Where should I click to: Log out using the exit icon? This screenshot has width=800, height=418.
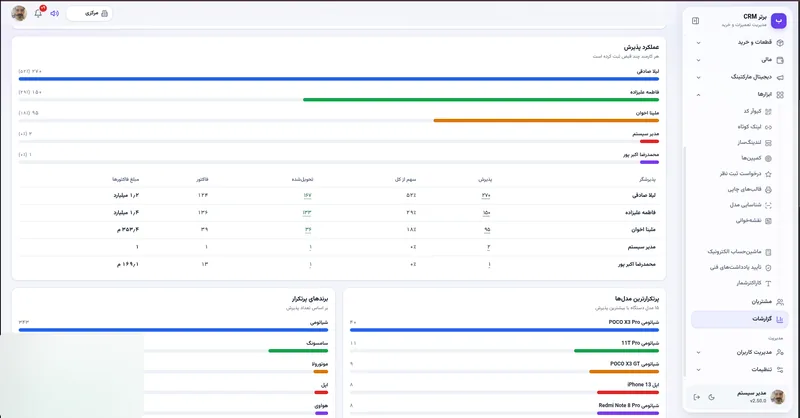[x=696, y=397]
